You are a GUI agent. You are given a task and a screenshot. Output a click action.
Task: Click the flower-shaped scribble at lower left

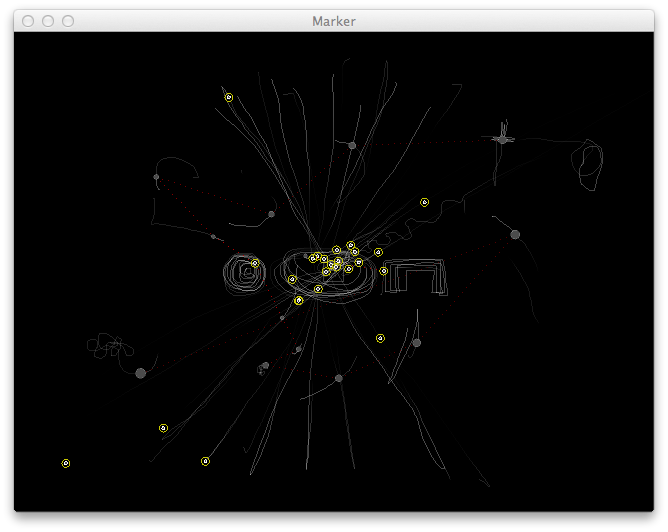(108, 347)
